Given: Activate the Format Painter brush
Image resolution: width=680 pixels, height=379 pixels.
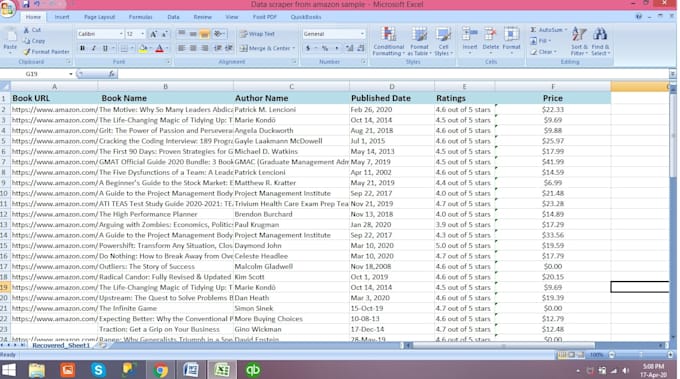Looking at the screenshot, I should [x=26, y=52].
